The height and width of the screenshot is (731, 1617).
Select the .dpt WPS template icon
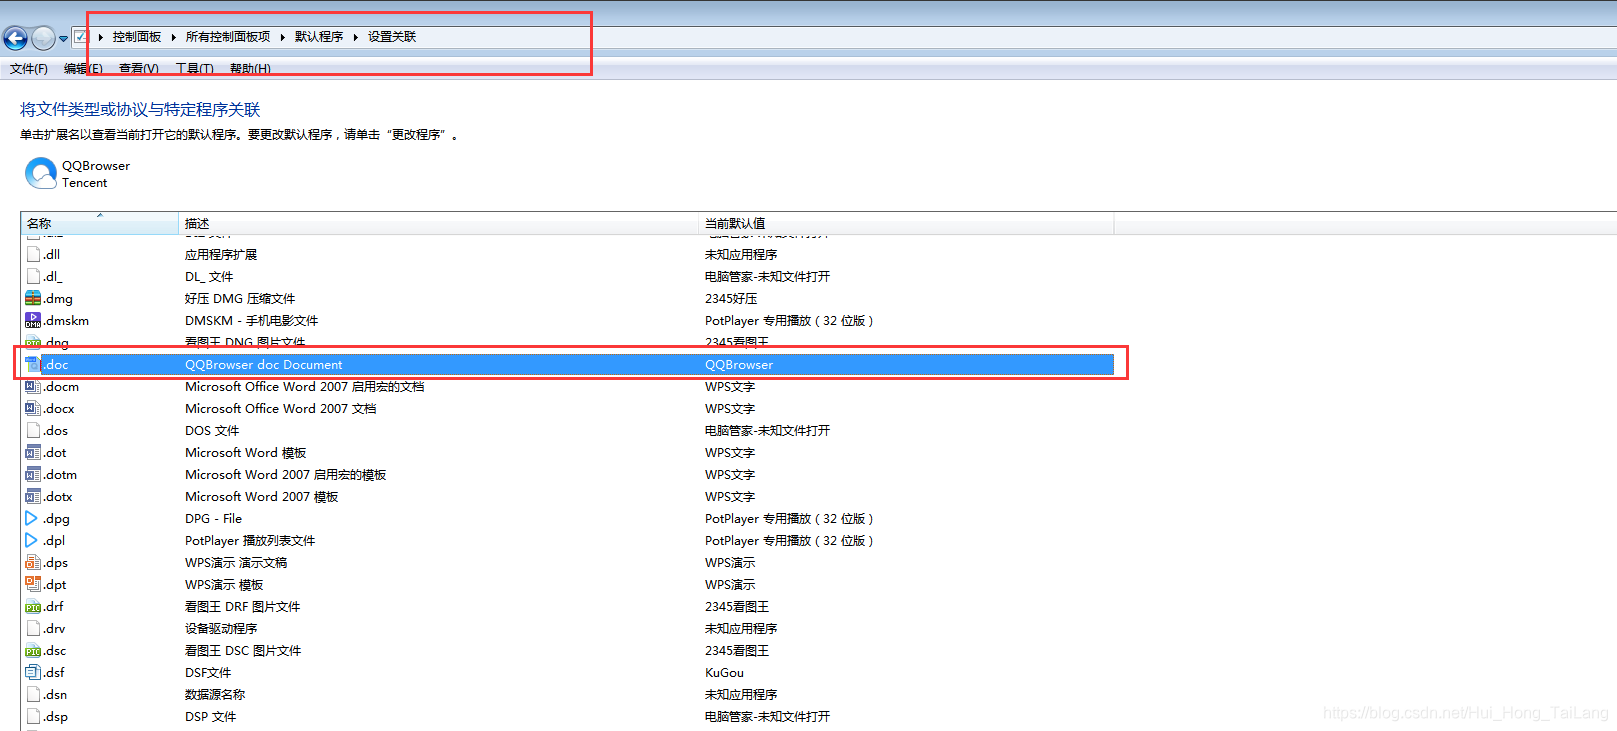click(33, 584)
